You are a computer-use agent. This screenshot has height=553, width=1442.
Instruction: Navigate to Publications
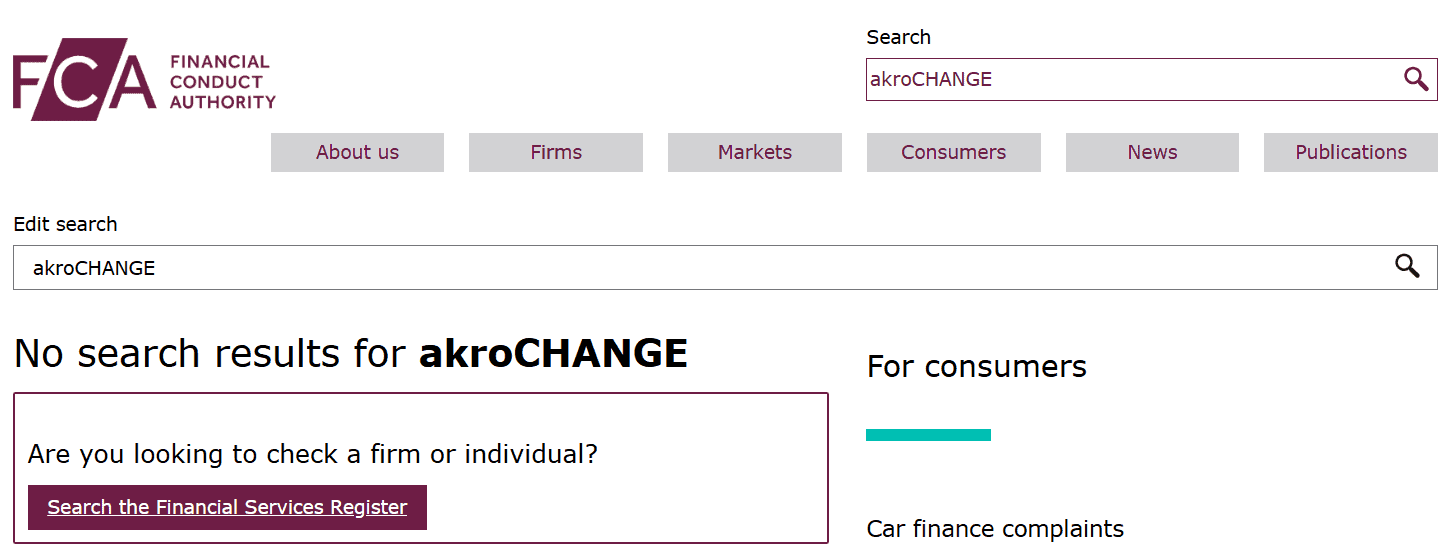point(1350,152)
